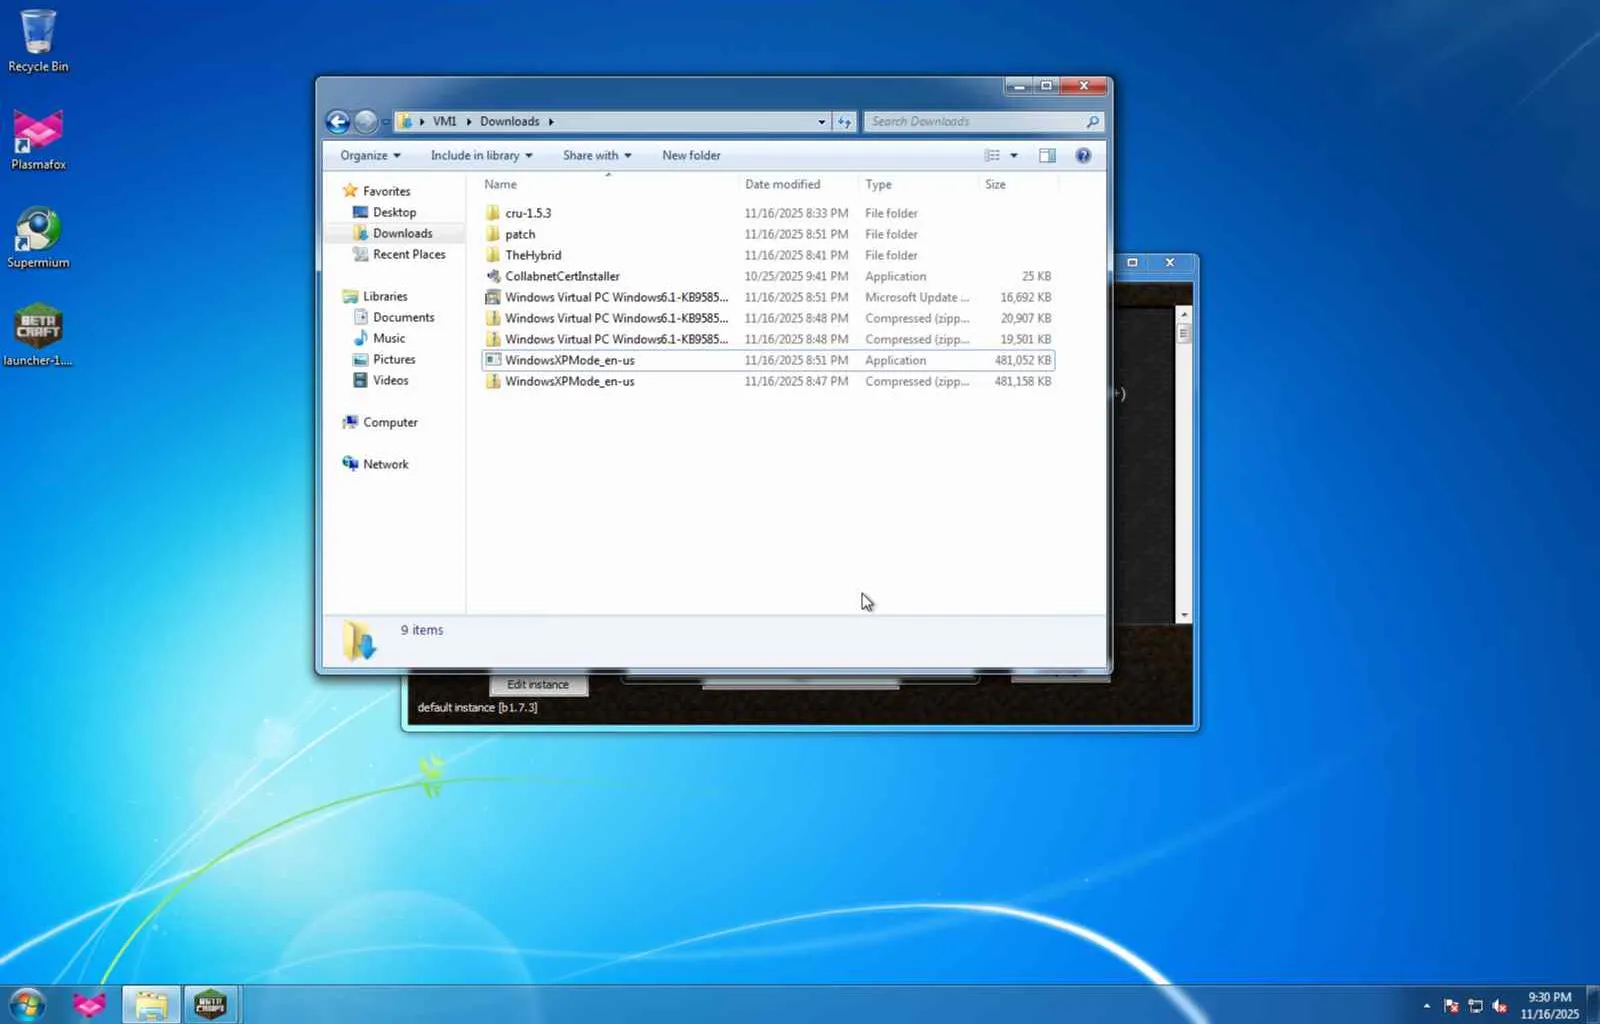Click the volume speaker tray icon
The image size is (1600, 1024).
(x=1499, y=1006)
